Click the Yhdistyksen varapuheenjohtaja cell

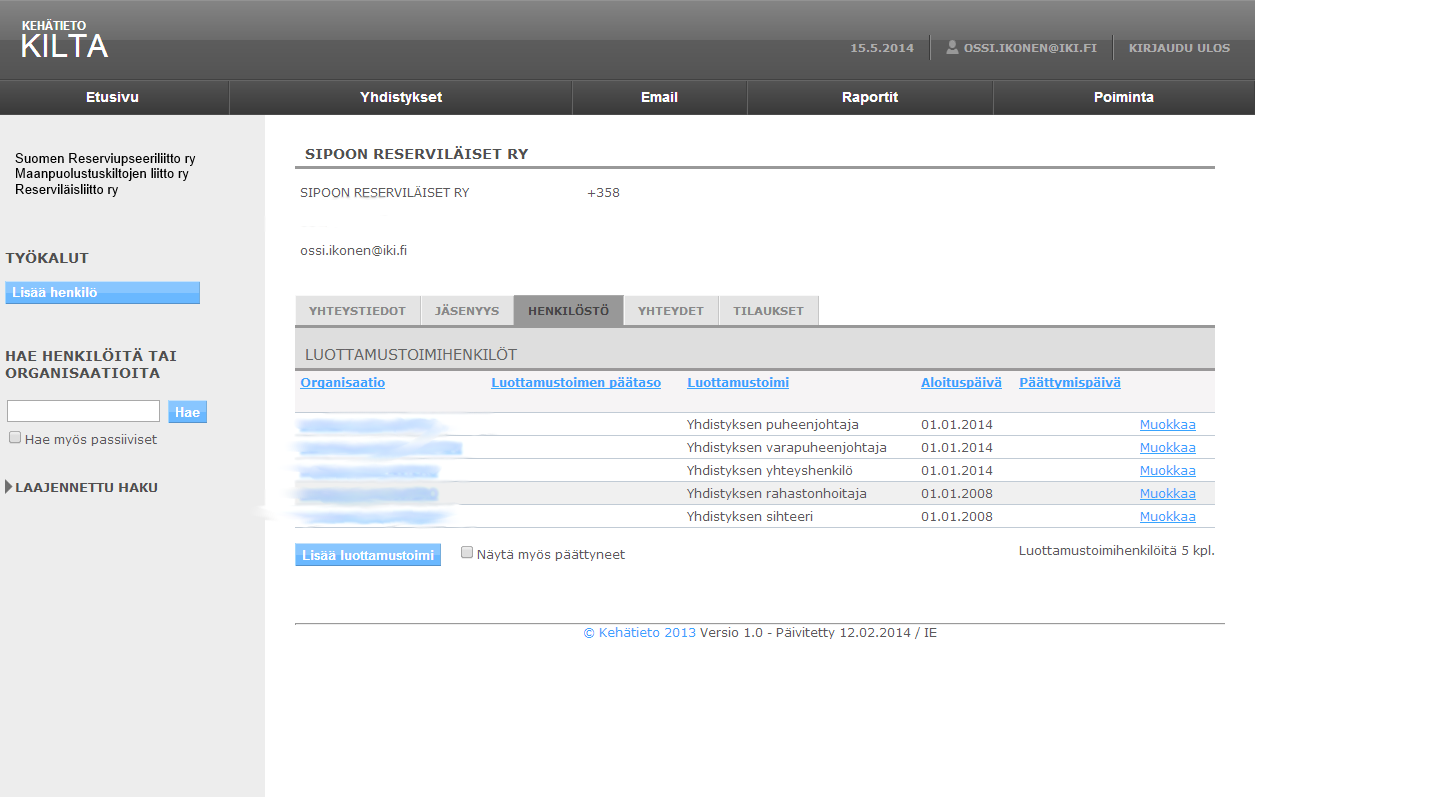(x=787, y=447)
